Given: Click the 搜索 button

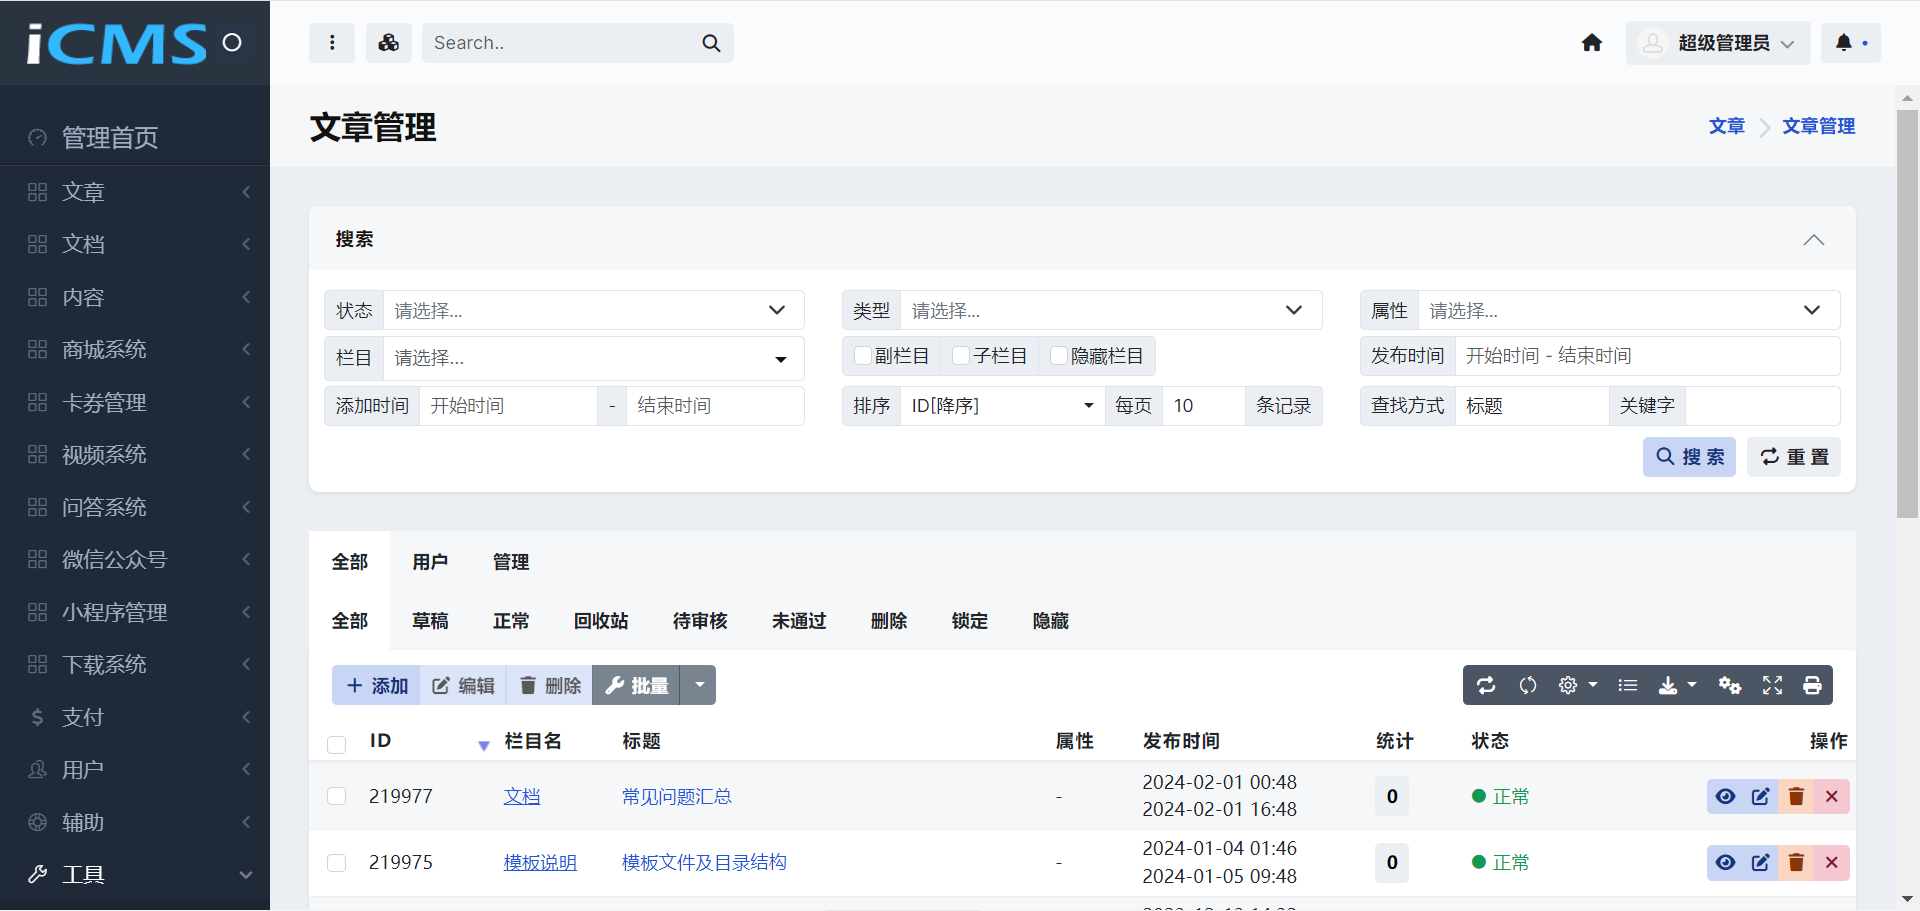Looking at the screenshot, I should (1689, 457).
